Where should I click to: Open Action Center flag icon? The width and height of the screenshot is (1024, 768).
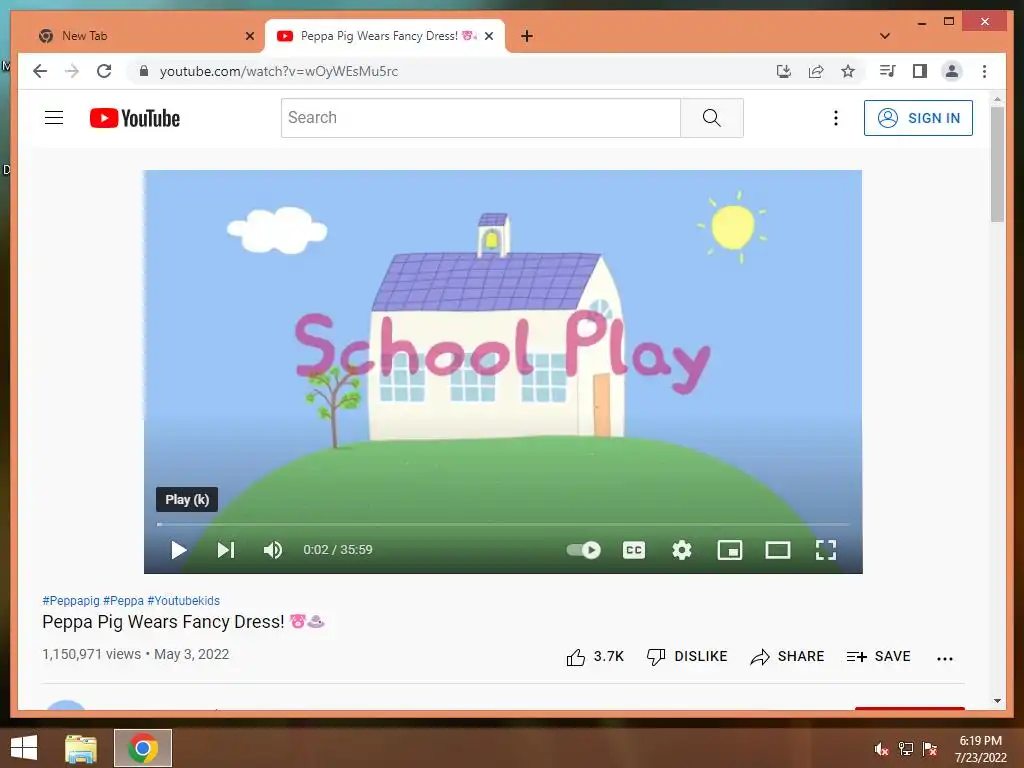tap(930, 749)
